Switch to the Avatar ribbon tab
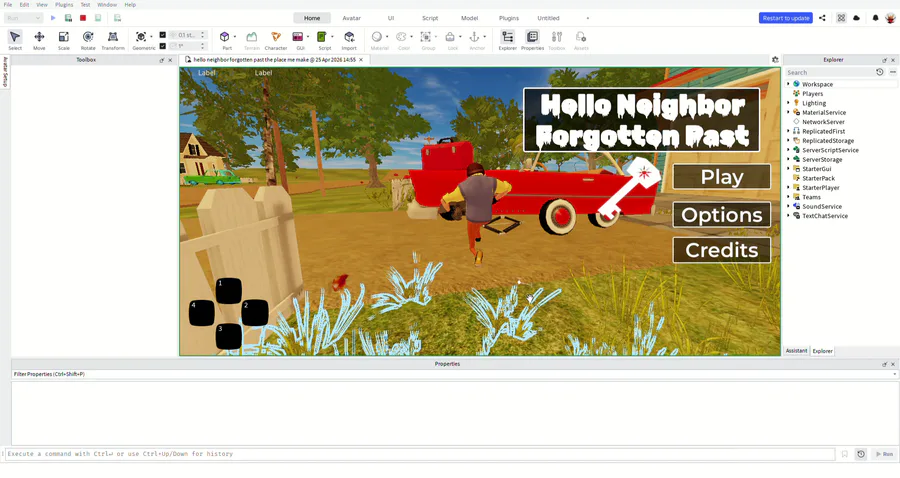This screenshot has width=900, height=478. tap(351, 18)
